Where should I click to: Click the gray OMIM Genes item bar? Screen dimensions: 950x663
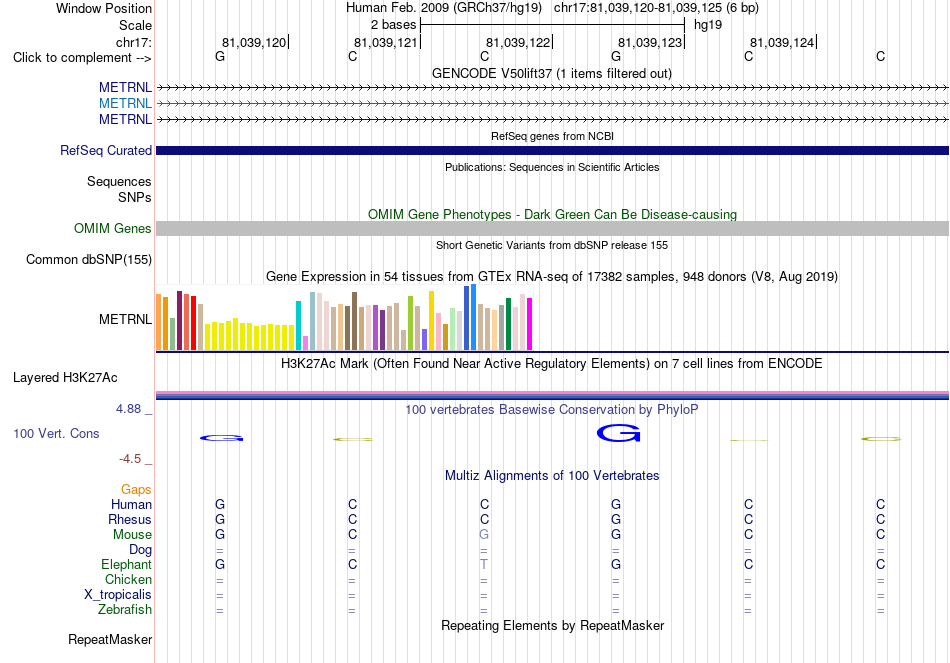point(553,228)
